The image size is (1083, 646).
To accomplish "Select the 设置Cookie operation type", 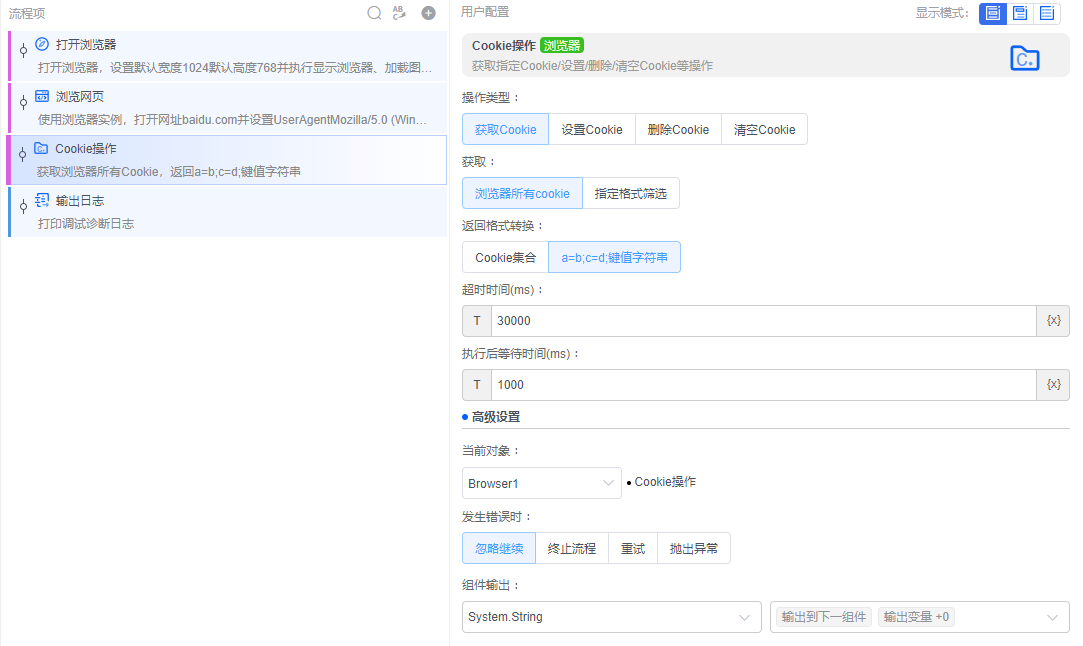I will 592,130.
